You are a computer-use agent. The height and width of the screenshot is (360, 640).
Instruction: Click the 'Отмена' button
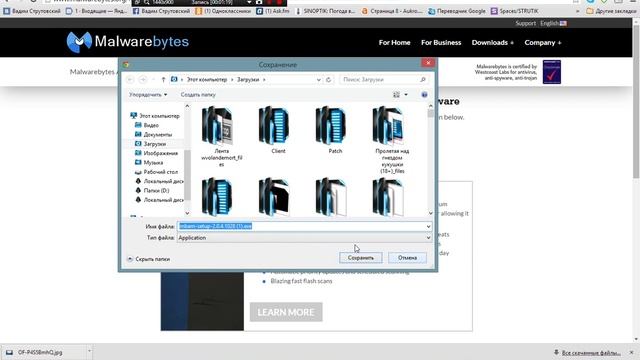(407, 258)
